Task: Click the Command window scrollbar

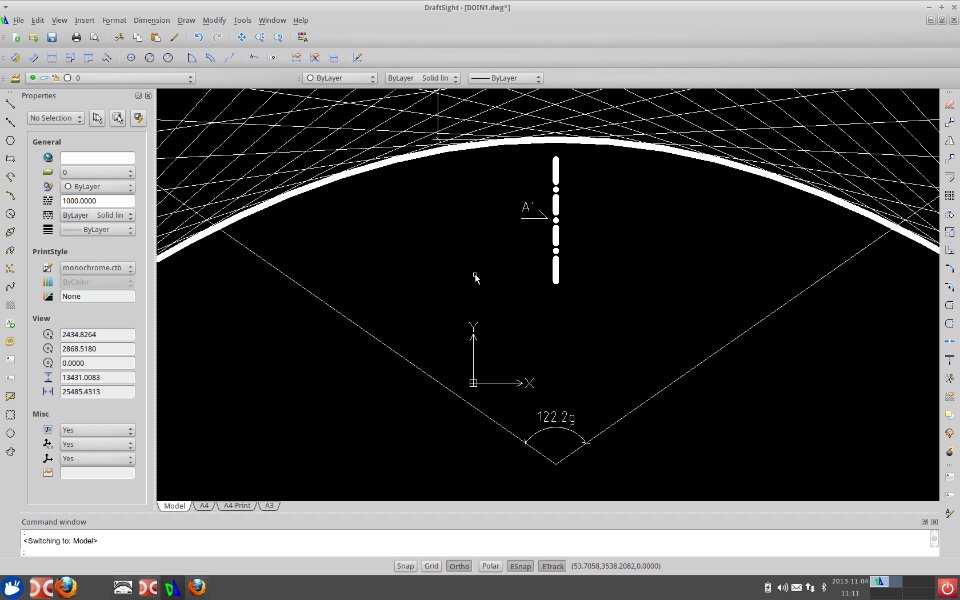Action: [x=934, y=542]
